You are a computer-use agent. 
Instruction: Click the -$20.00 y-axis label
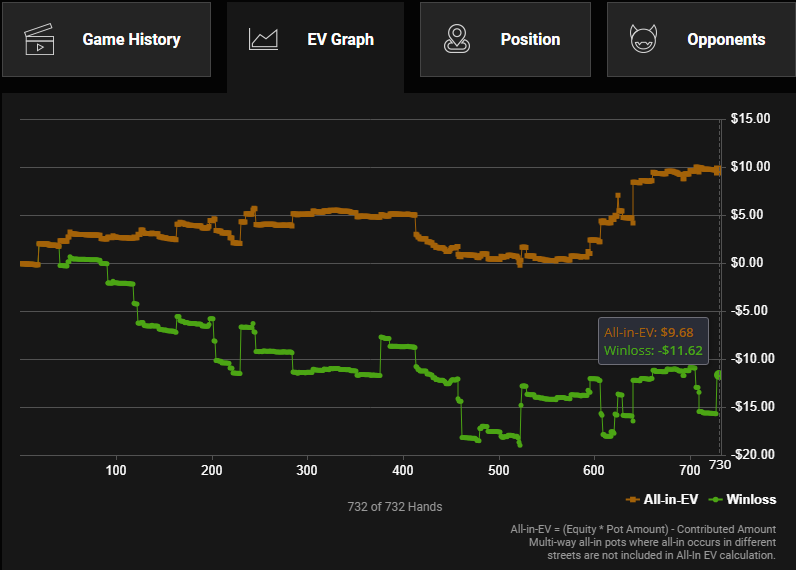tap(752, 454)
